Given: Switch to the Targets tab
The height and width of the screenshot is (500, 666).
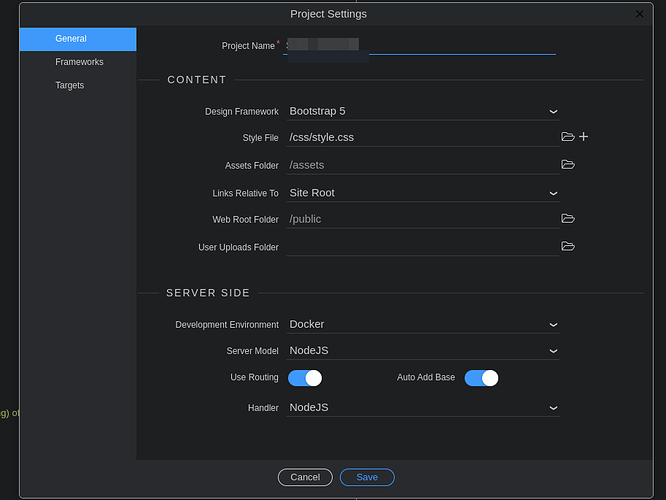Looking at the screenshot, I should pyautogui.click(x=78, y=85).
